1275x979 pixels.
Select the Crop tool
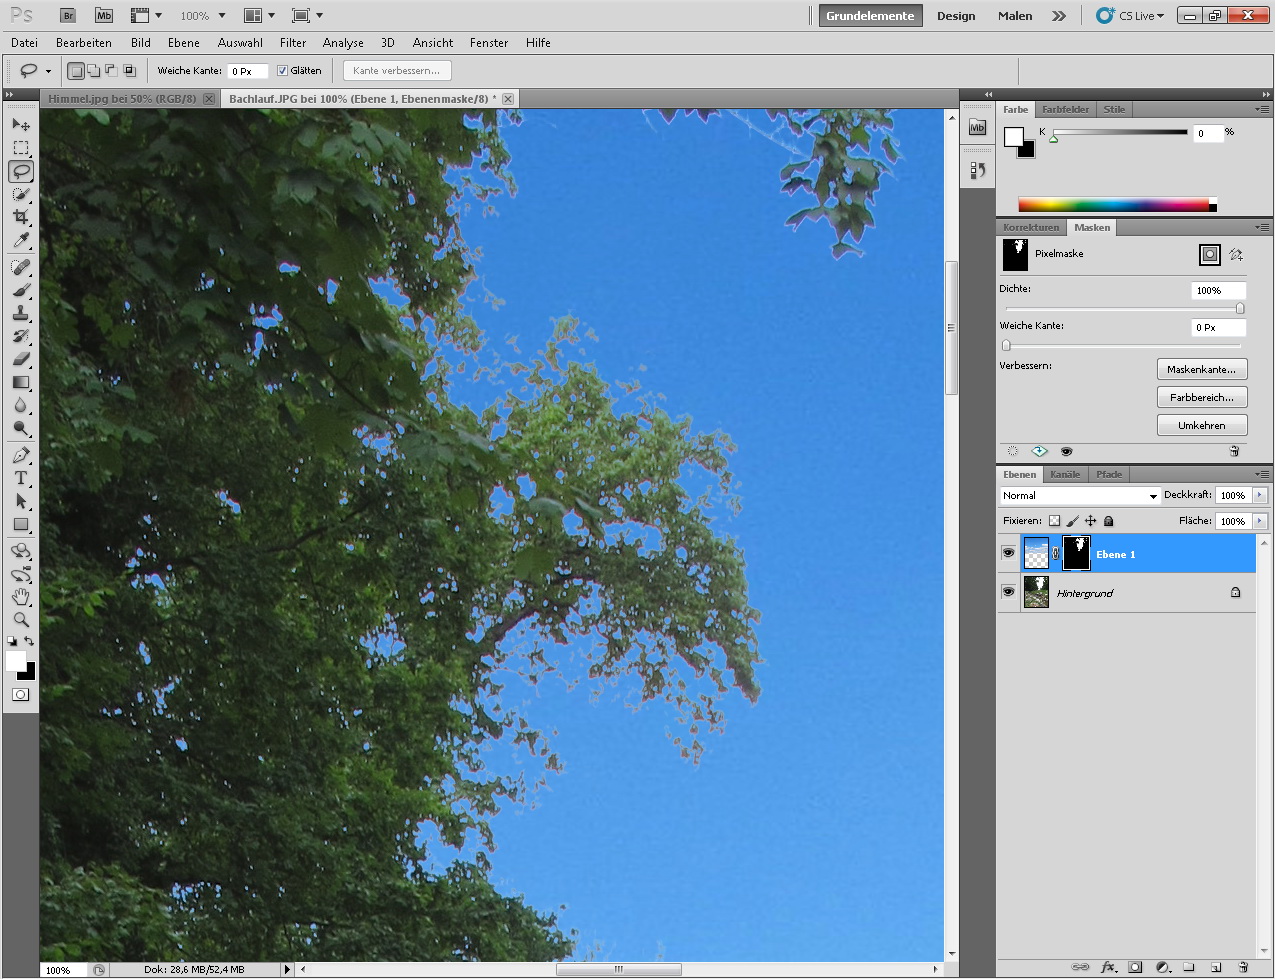[21, 217]
